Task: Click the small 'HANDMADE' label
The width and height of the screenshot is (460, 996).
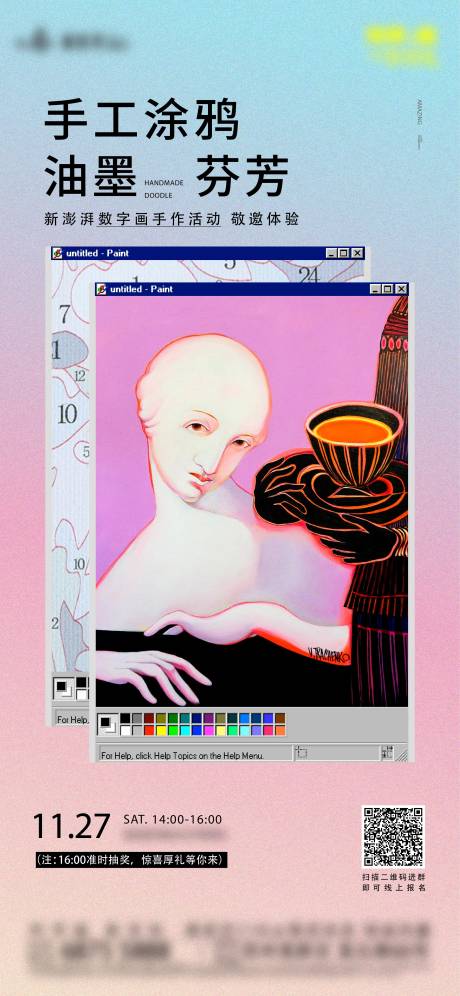Action: 164,183
